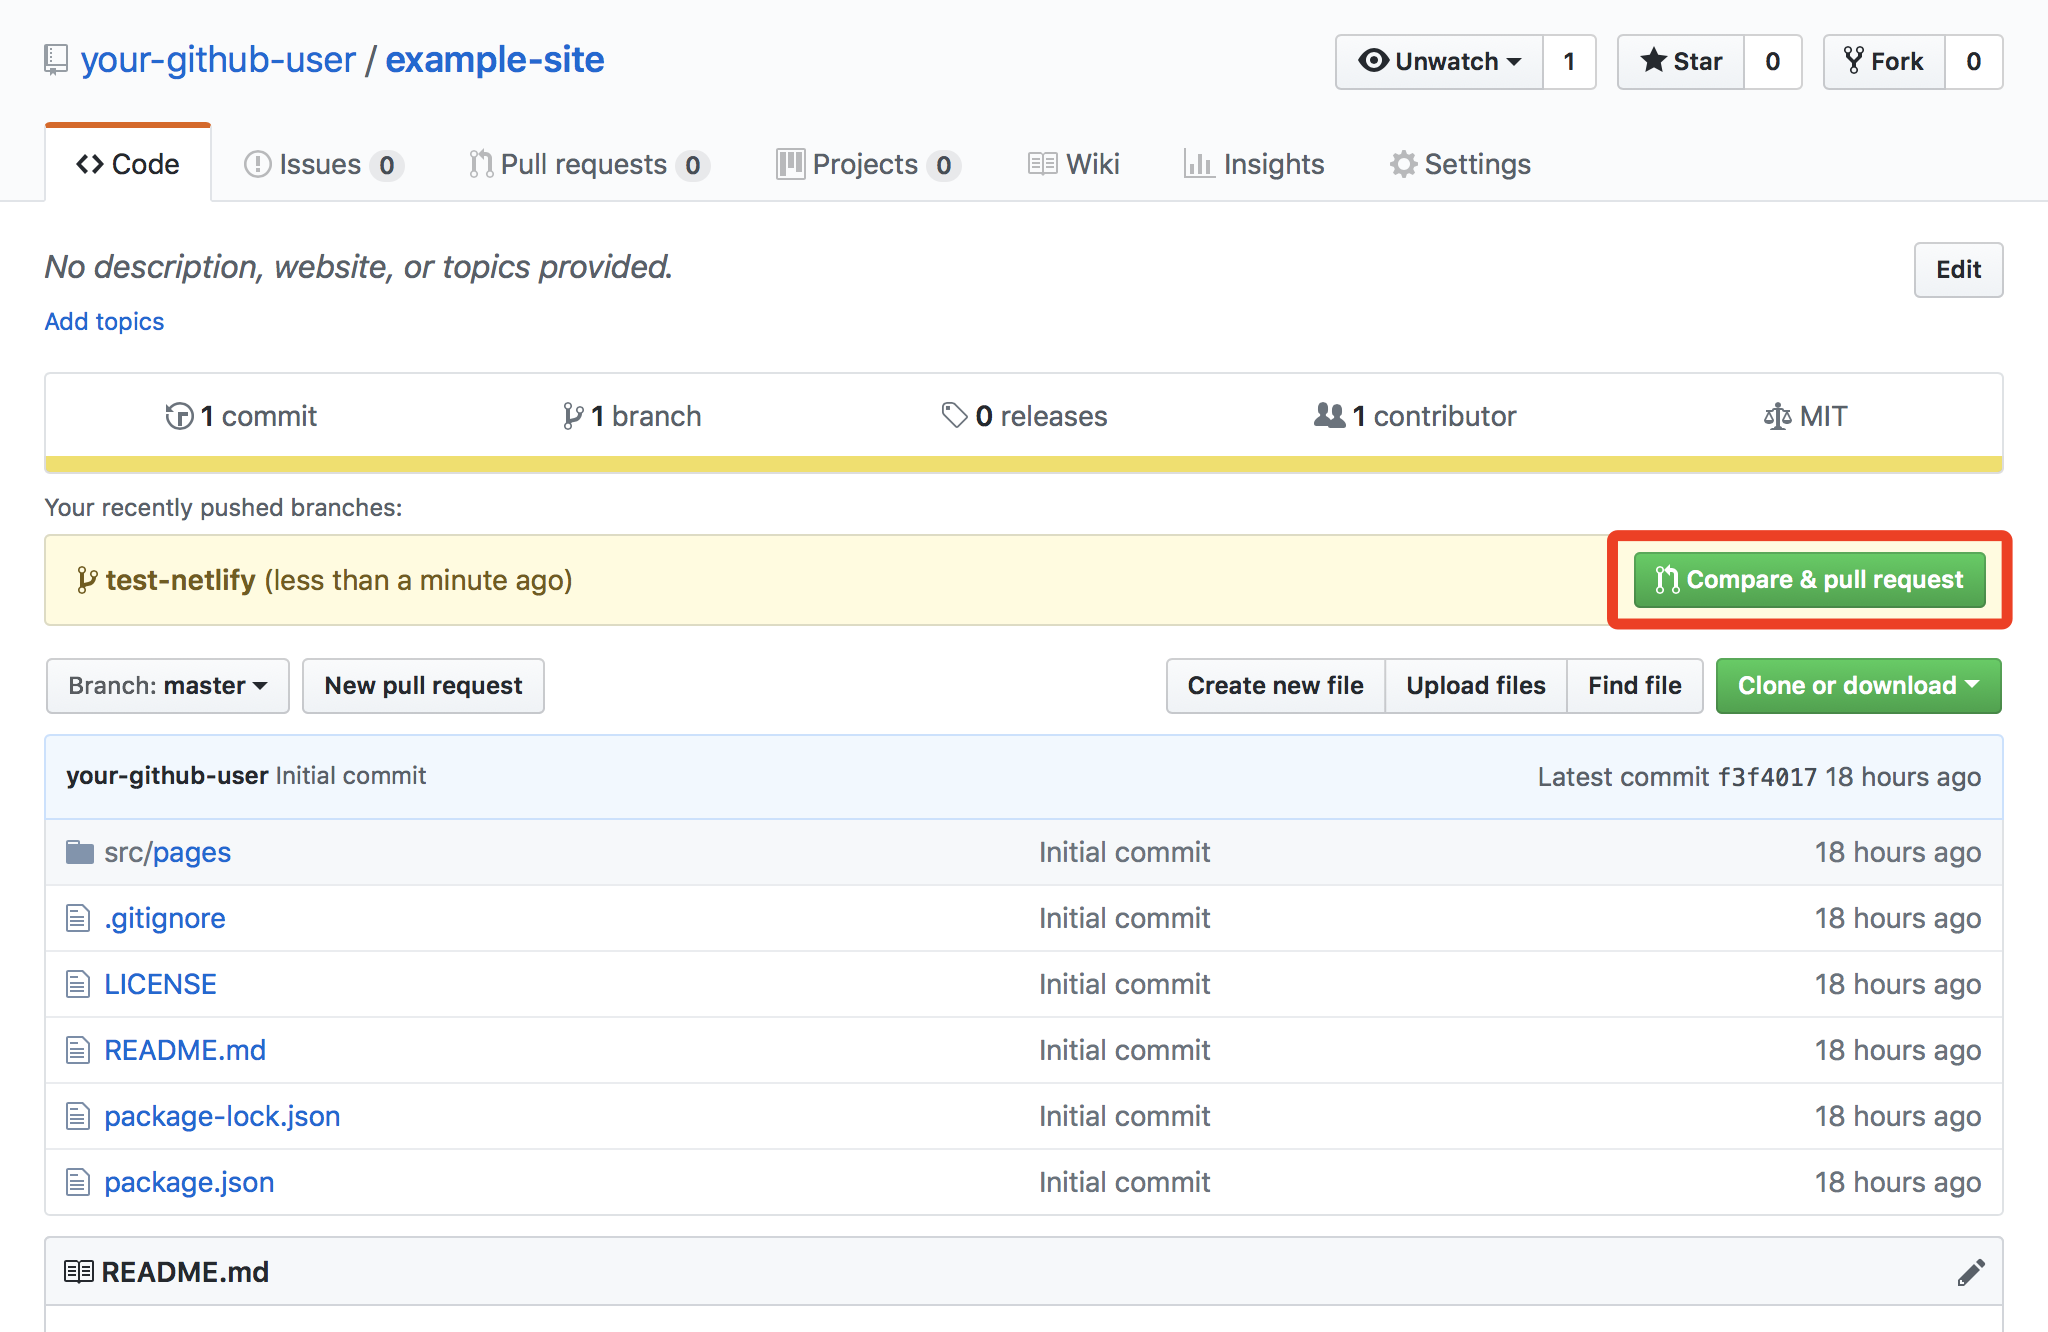The width and height of the screenshot is (2048, 1332).
Task: Click the repository book icon beside your-github-user
Action: click(54, 59)
